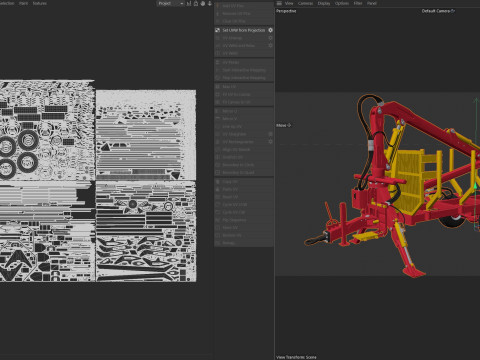Click the down-arrow icon in UV editor toolbar
Viewport: 480px width, 360px height.
[x=210, y=3]
